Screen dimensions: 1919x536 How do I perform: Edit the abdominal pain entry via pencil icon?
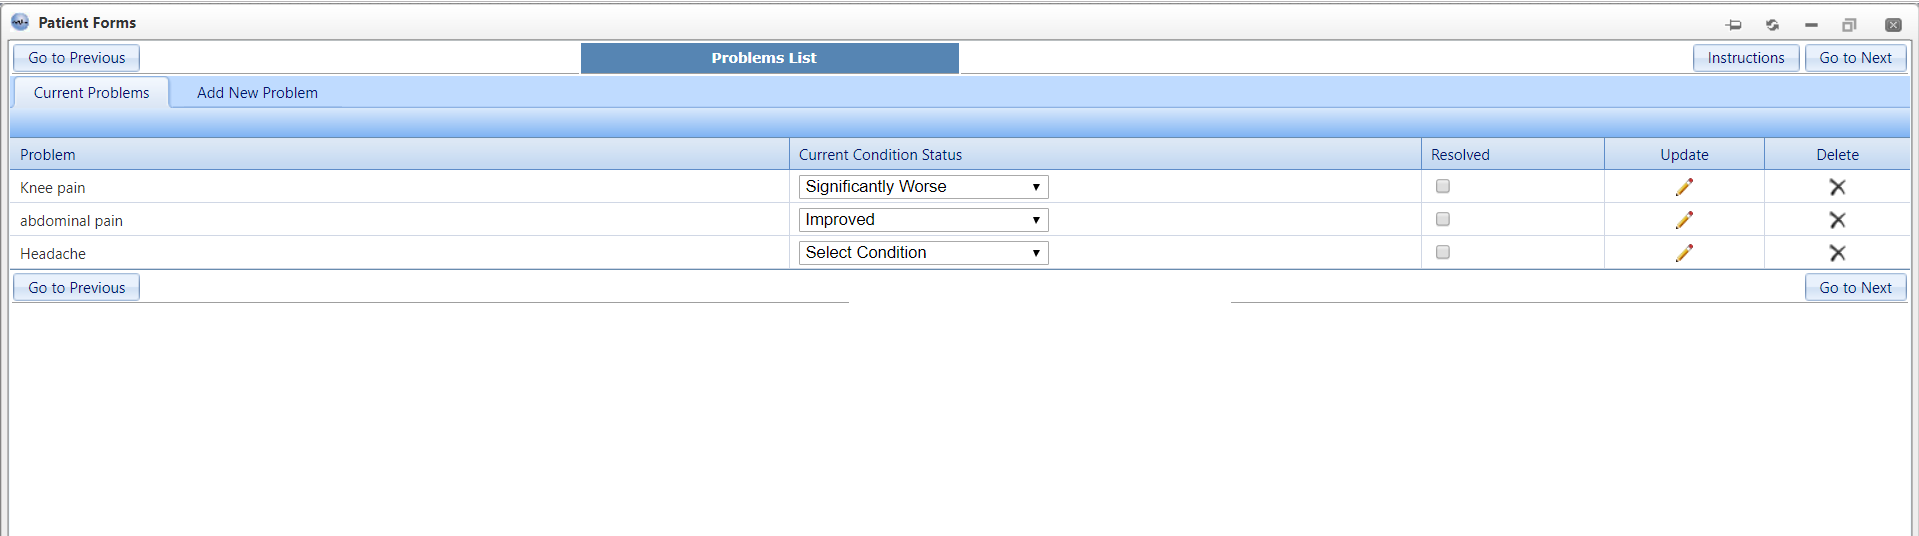(x=1684, y=220)
